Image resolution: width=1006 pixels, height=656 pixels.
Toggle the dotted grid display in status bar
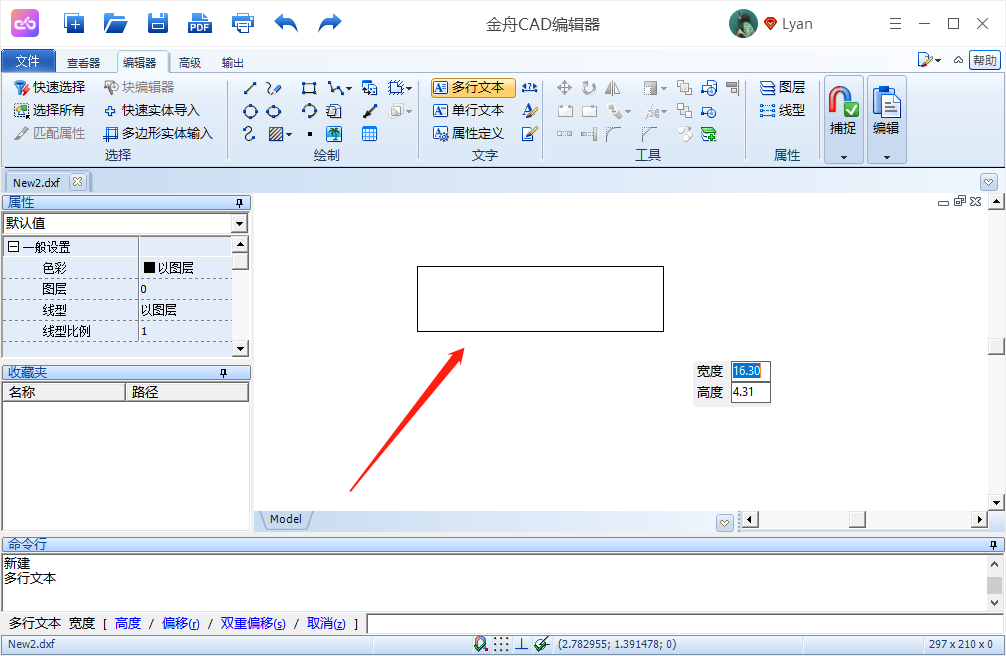coord(501,644)
